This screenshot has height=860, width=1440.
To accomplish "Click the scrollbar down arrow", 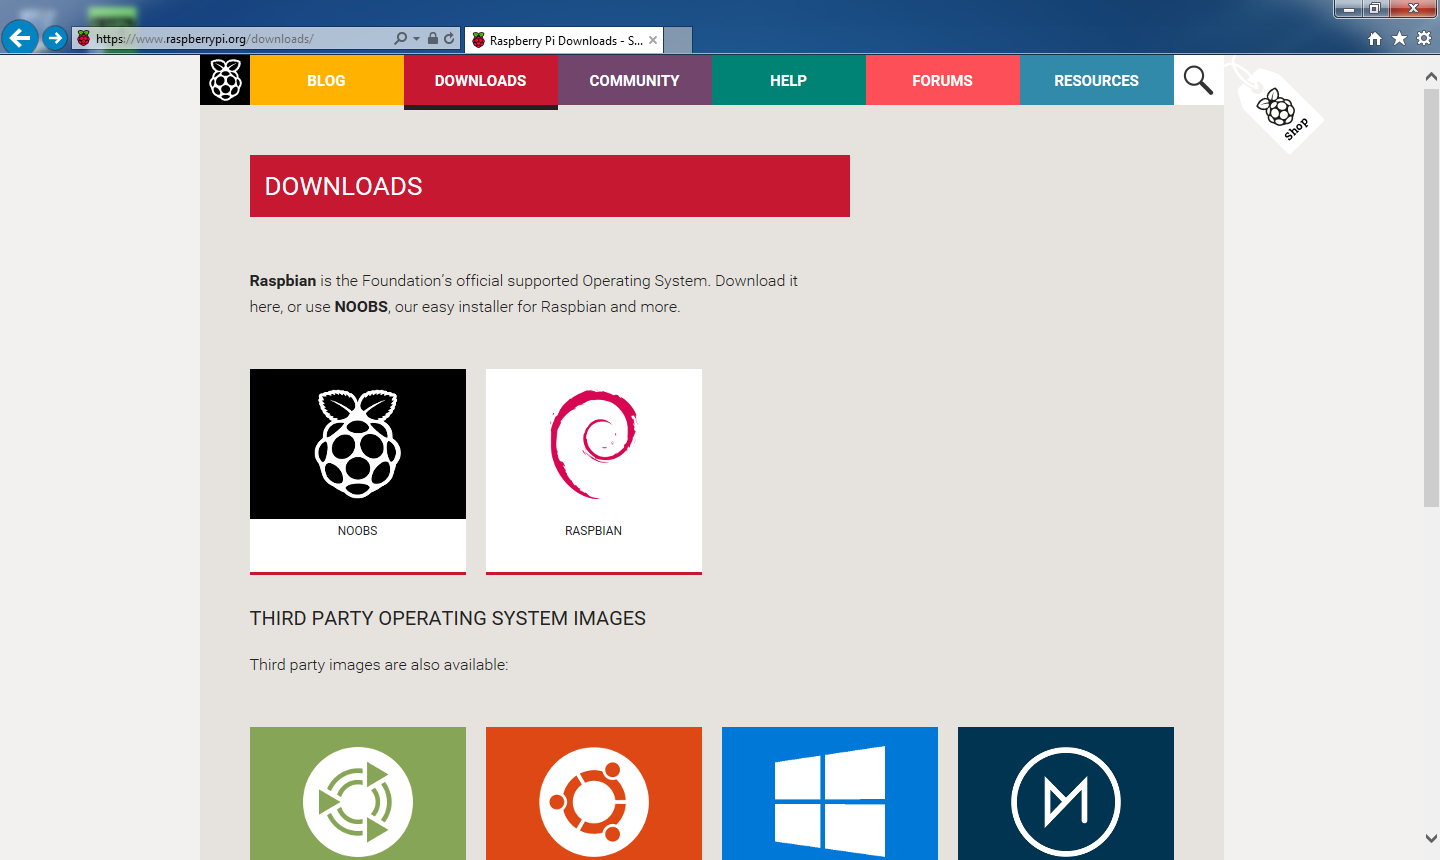I will coord(1431,838).
